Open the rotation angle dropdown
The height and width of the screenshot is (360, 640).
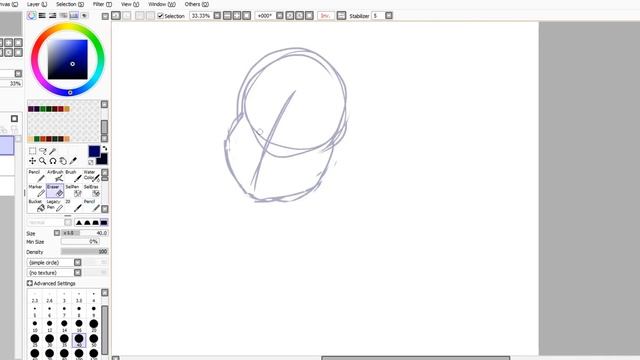click(280, 16)
